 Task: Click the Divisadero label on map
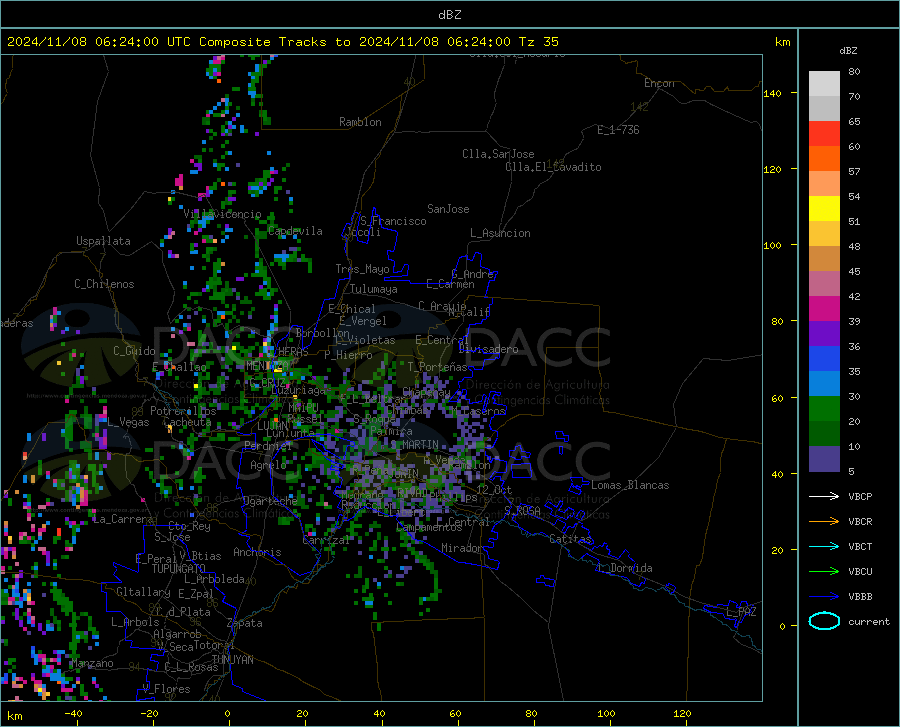[x=488, y=349]
